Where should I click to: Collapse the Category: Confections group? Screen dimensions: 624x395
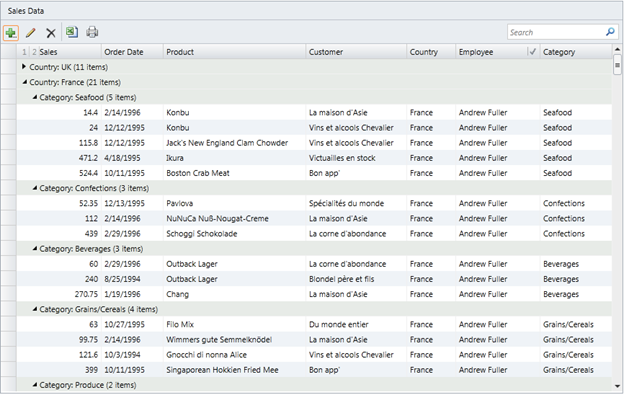tap(35, 188)
